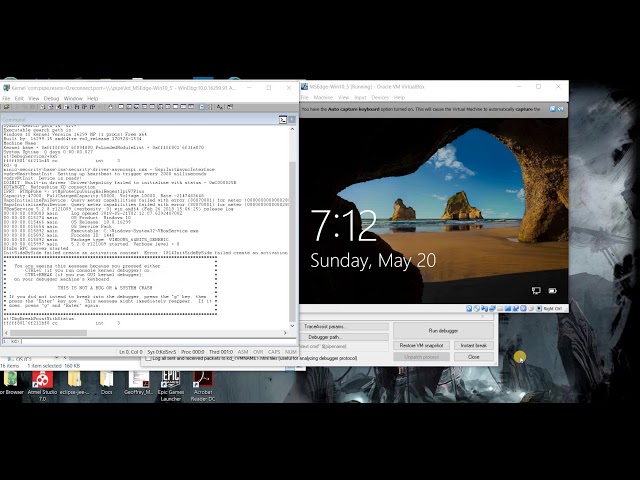Click the Options toolbar icon in WinDbg

click(x=230, y=107)
